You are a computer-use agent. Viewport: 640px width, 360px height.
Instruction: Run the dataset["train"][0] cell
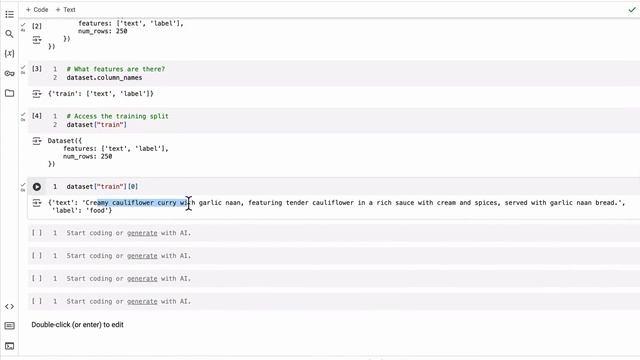coord(37,187)
